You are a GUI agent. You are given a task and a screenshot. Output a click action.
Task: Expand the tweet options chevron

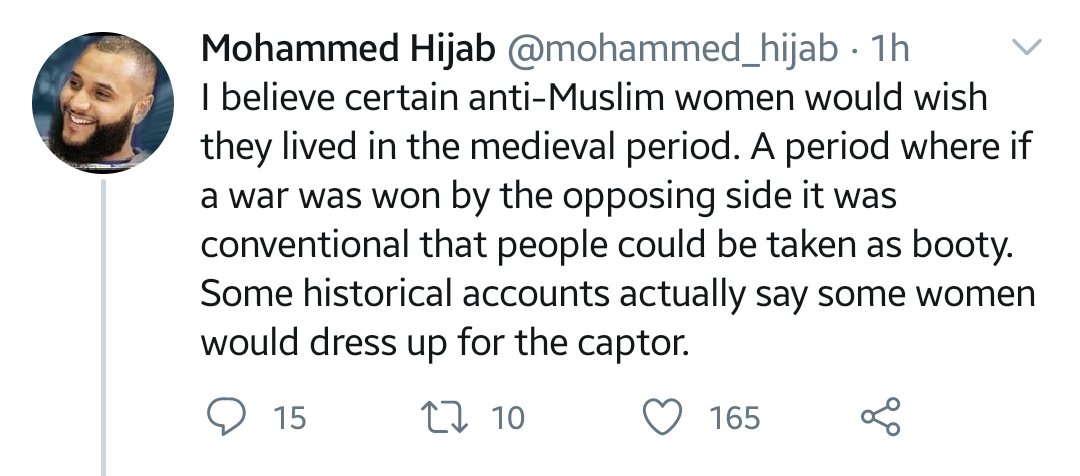(x=1027, y=47)
